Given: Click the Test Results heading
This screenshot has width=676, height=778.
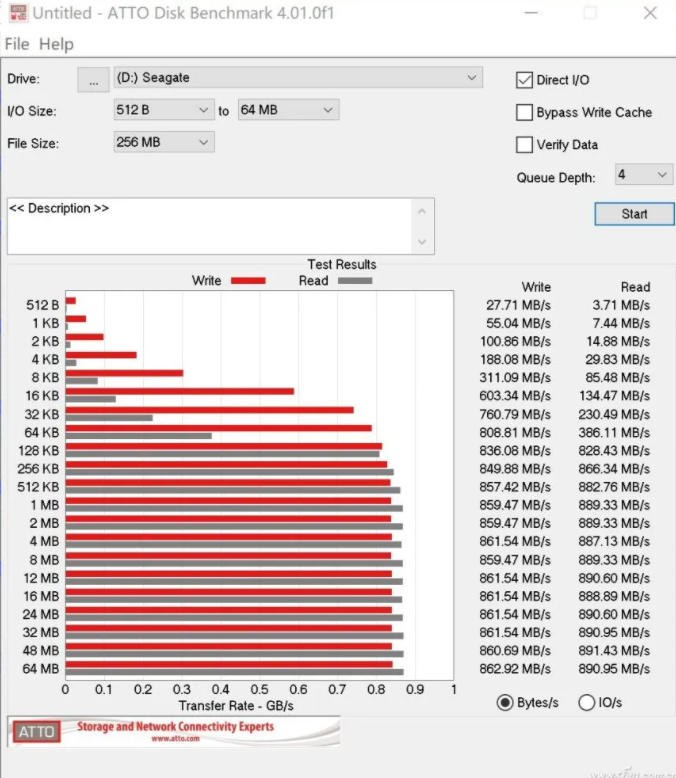Looking at the screenshot, I should pos(341,264).
